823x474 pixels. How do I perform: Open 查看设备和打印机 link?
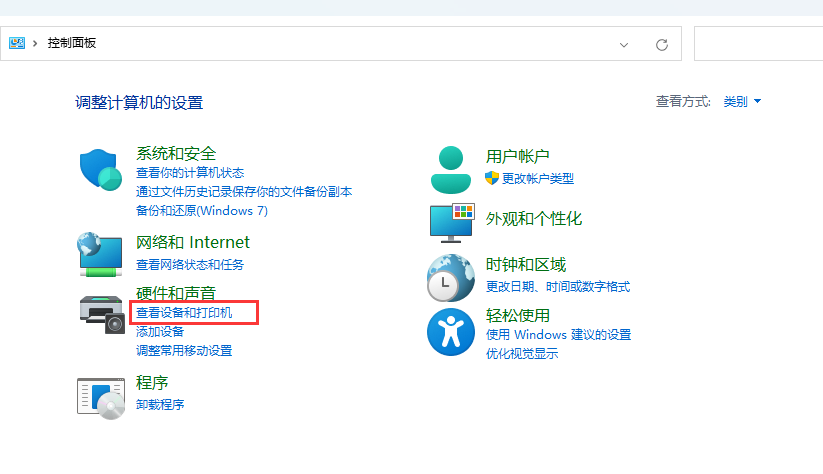[184, 313]
